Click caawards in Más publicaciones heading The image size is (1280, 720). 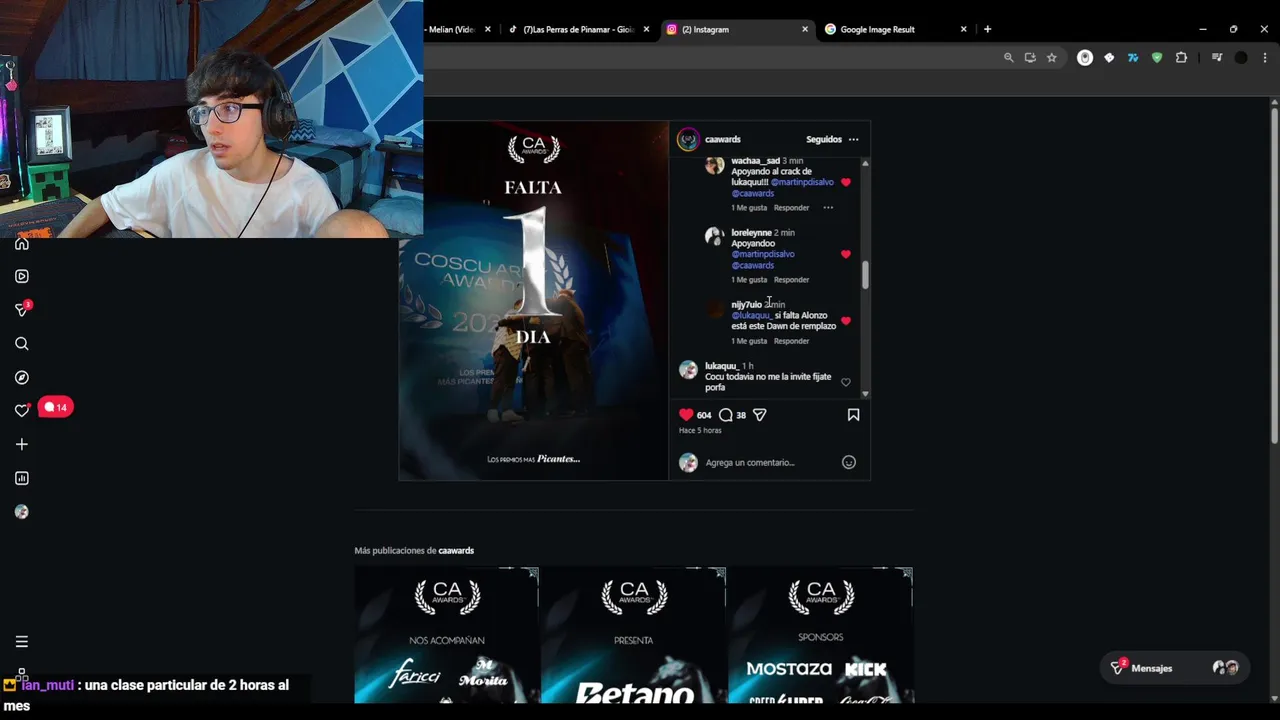[456, 551]
